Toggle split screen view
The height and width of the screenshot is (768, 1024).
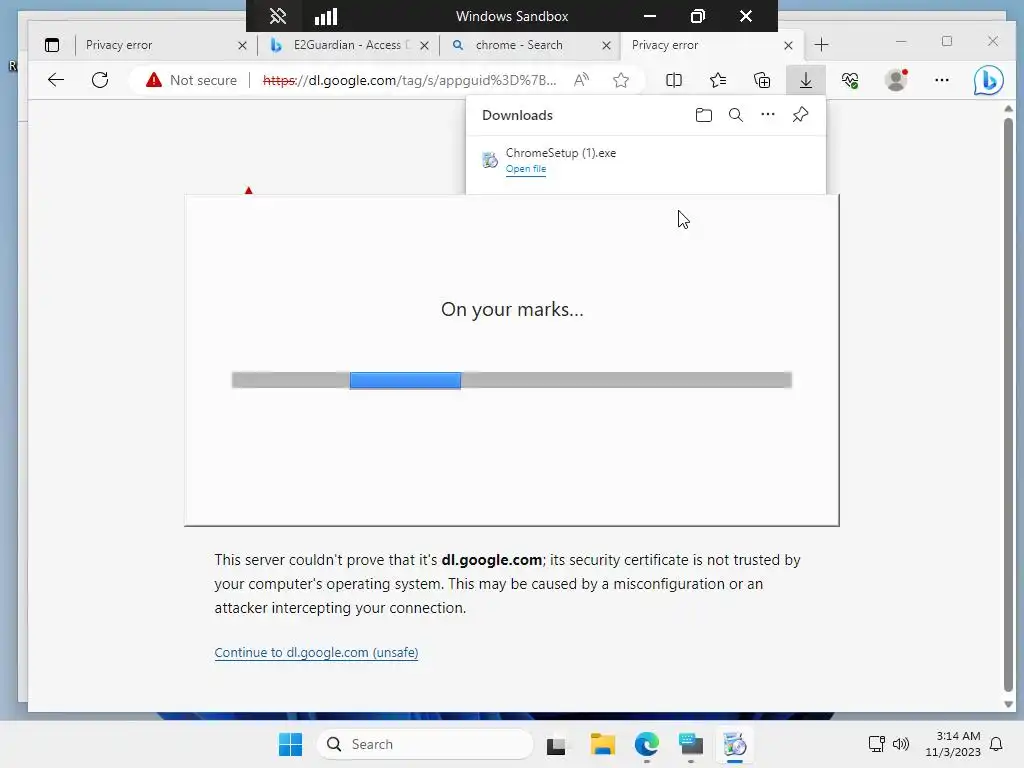pyautogui.click(x=674, y=80)
